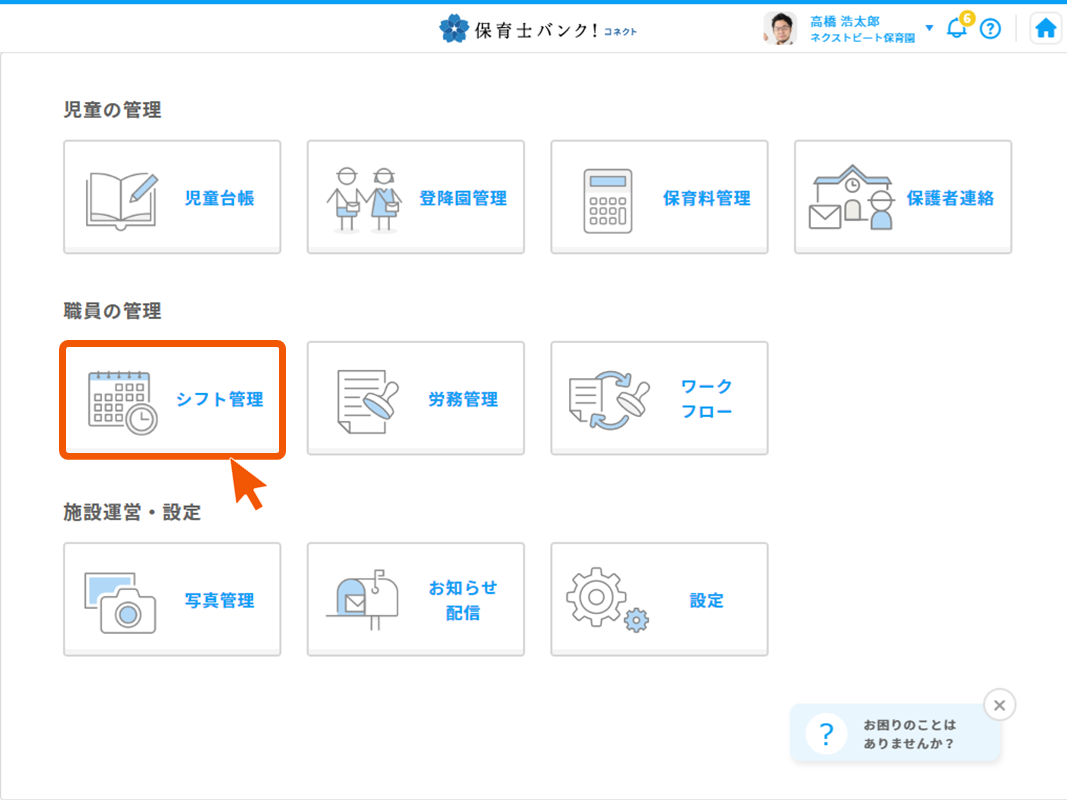Click the mailbox お知らせ配信 icon
This screenshot has width=1067, height=800.
pyautogui.click(x=364, y=601)
